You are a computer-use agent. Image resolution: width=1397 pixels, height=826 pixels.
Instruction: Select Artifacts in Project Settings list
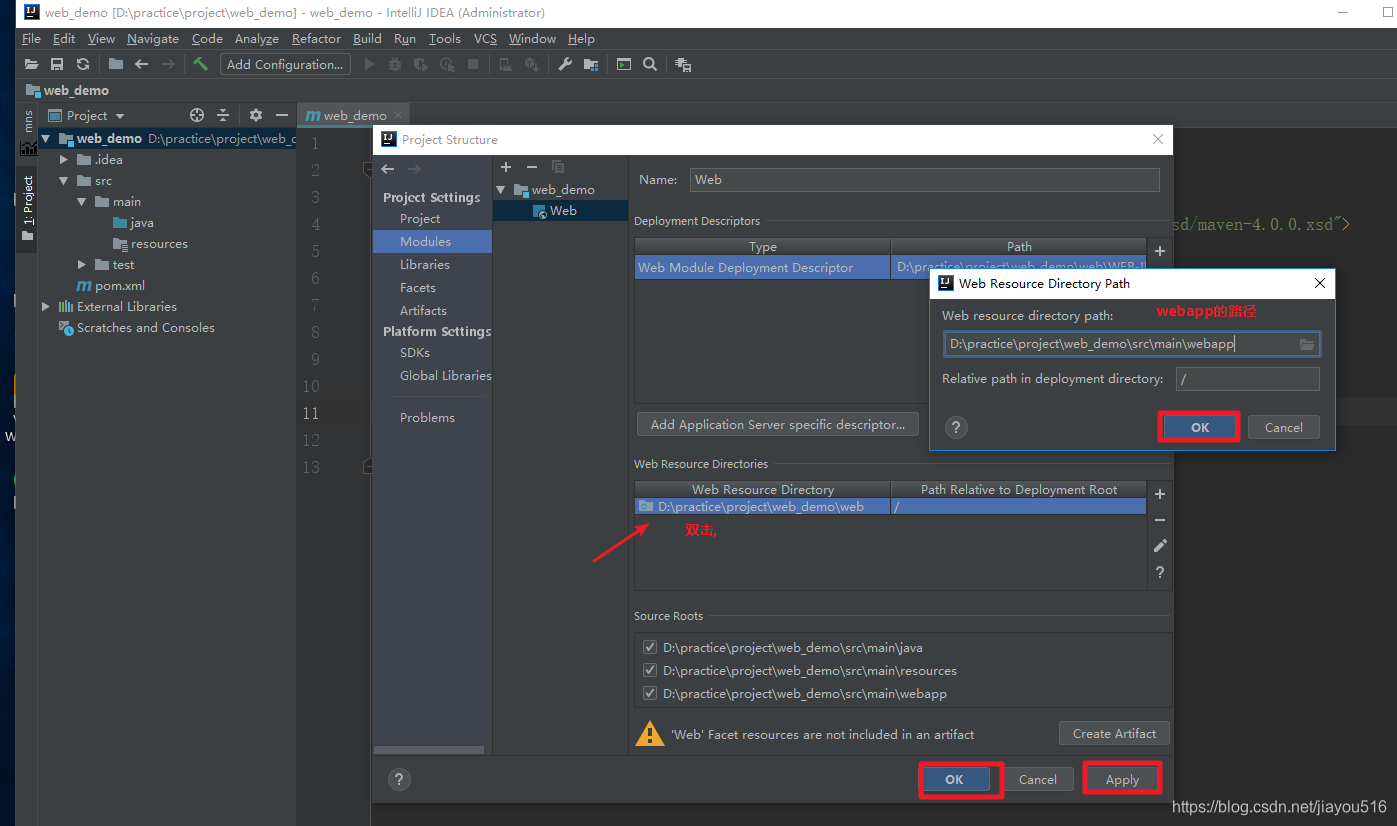click(423, 311)
